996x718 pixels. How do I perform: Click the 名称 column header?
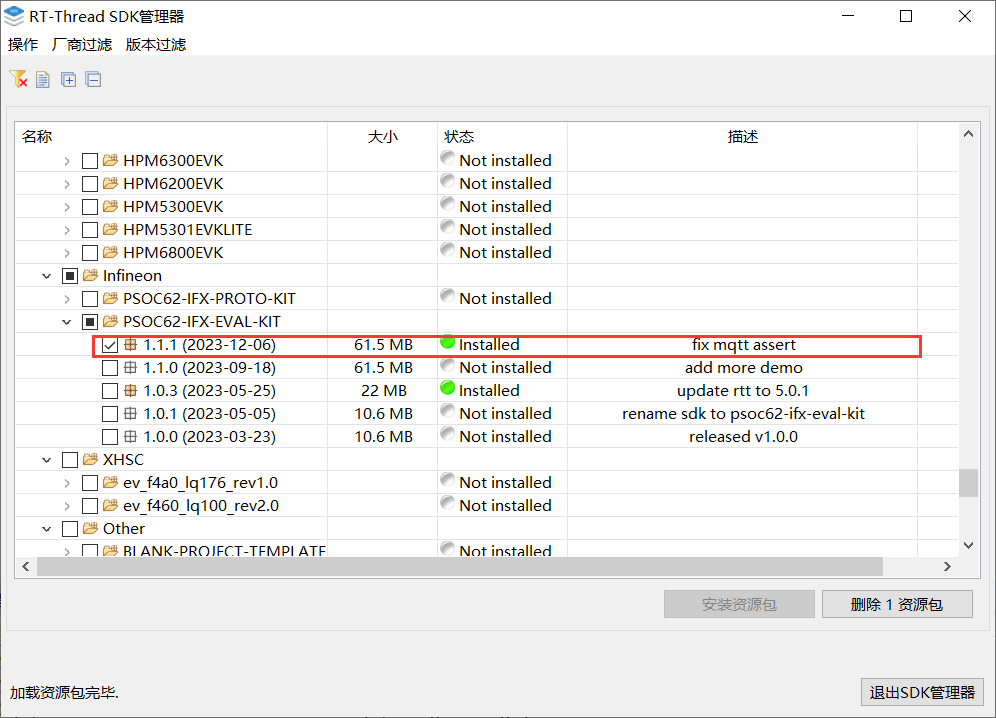click(171, 137)
